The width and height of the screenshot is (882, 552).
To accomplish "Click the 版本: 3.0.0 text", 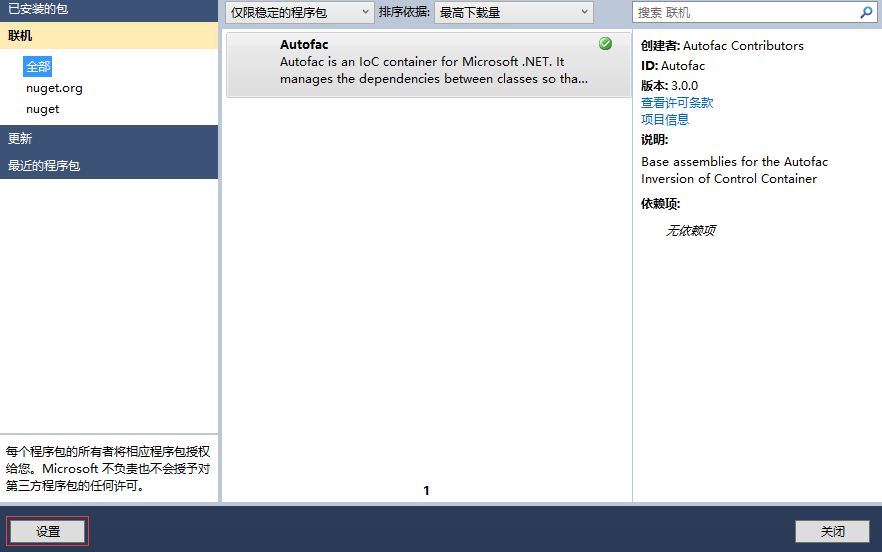I will 669,86.
